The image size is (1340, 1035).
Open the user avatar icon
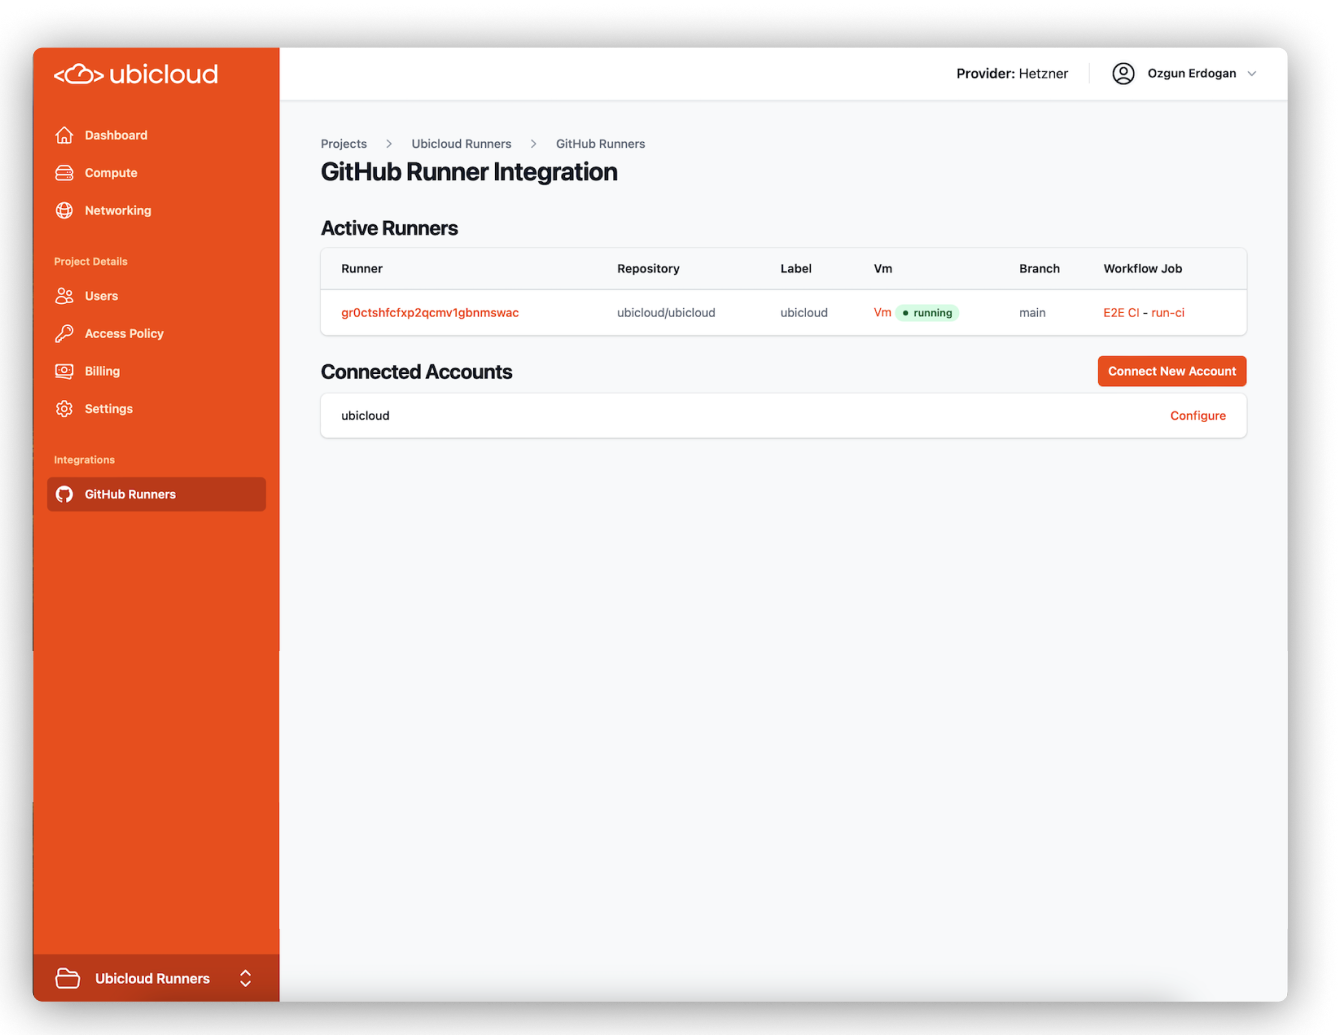pos(1122,73)
